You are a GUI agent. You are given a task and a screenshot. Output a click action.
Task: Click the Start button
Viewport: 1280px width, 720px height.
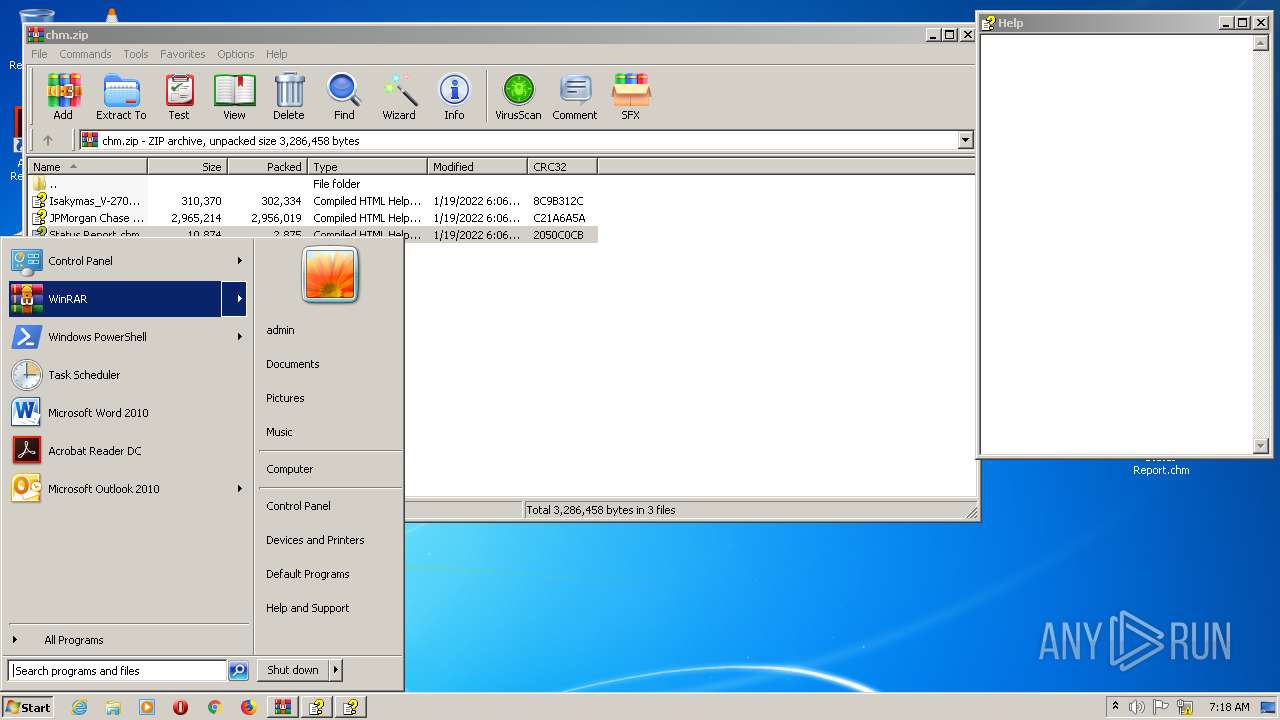coord(28,707)
